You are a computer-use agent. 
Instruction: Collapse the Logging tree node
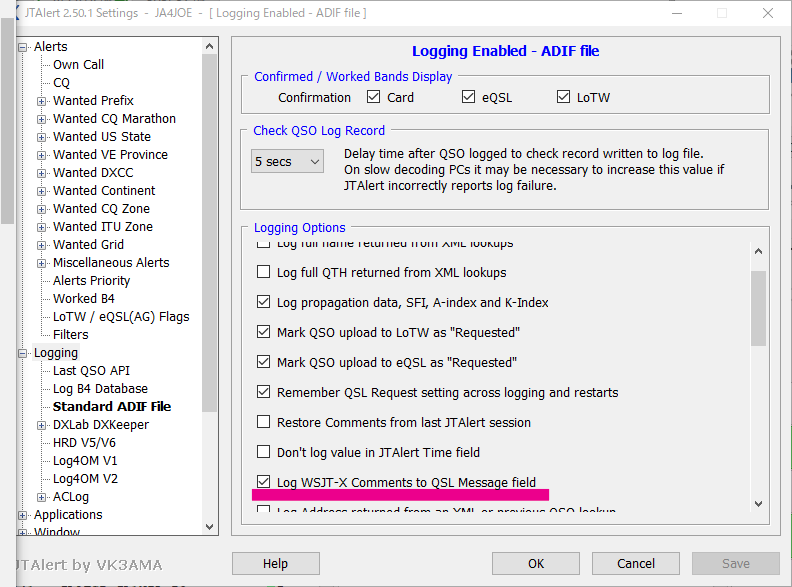[x=22, y=353]
